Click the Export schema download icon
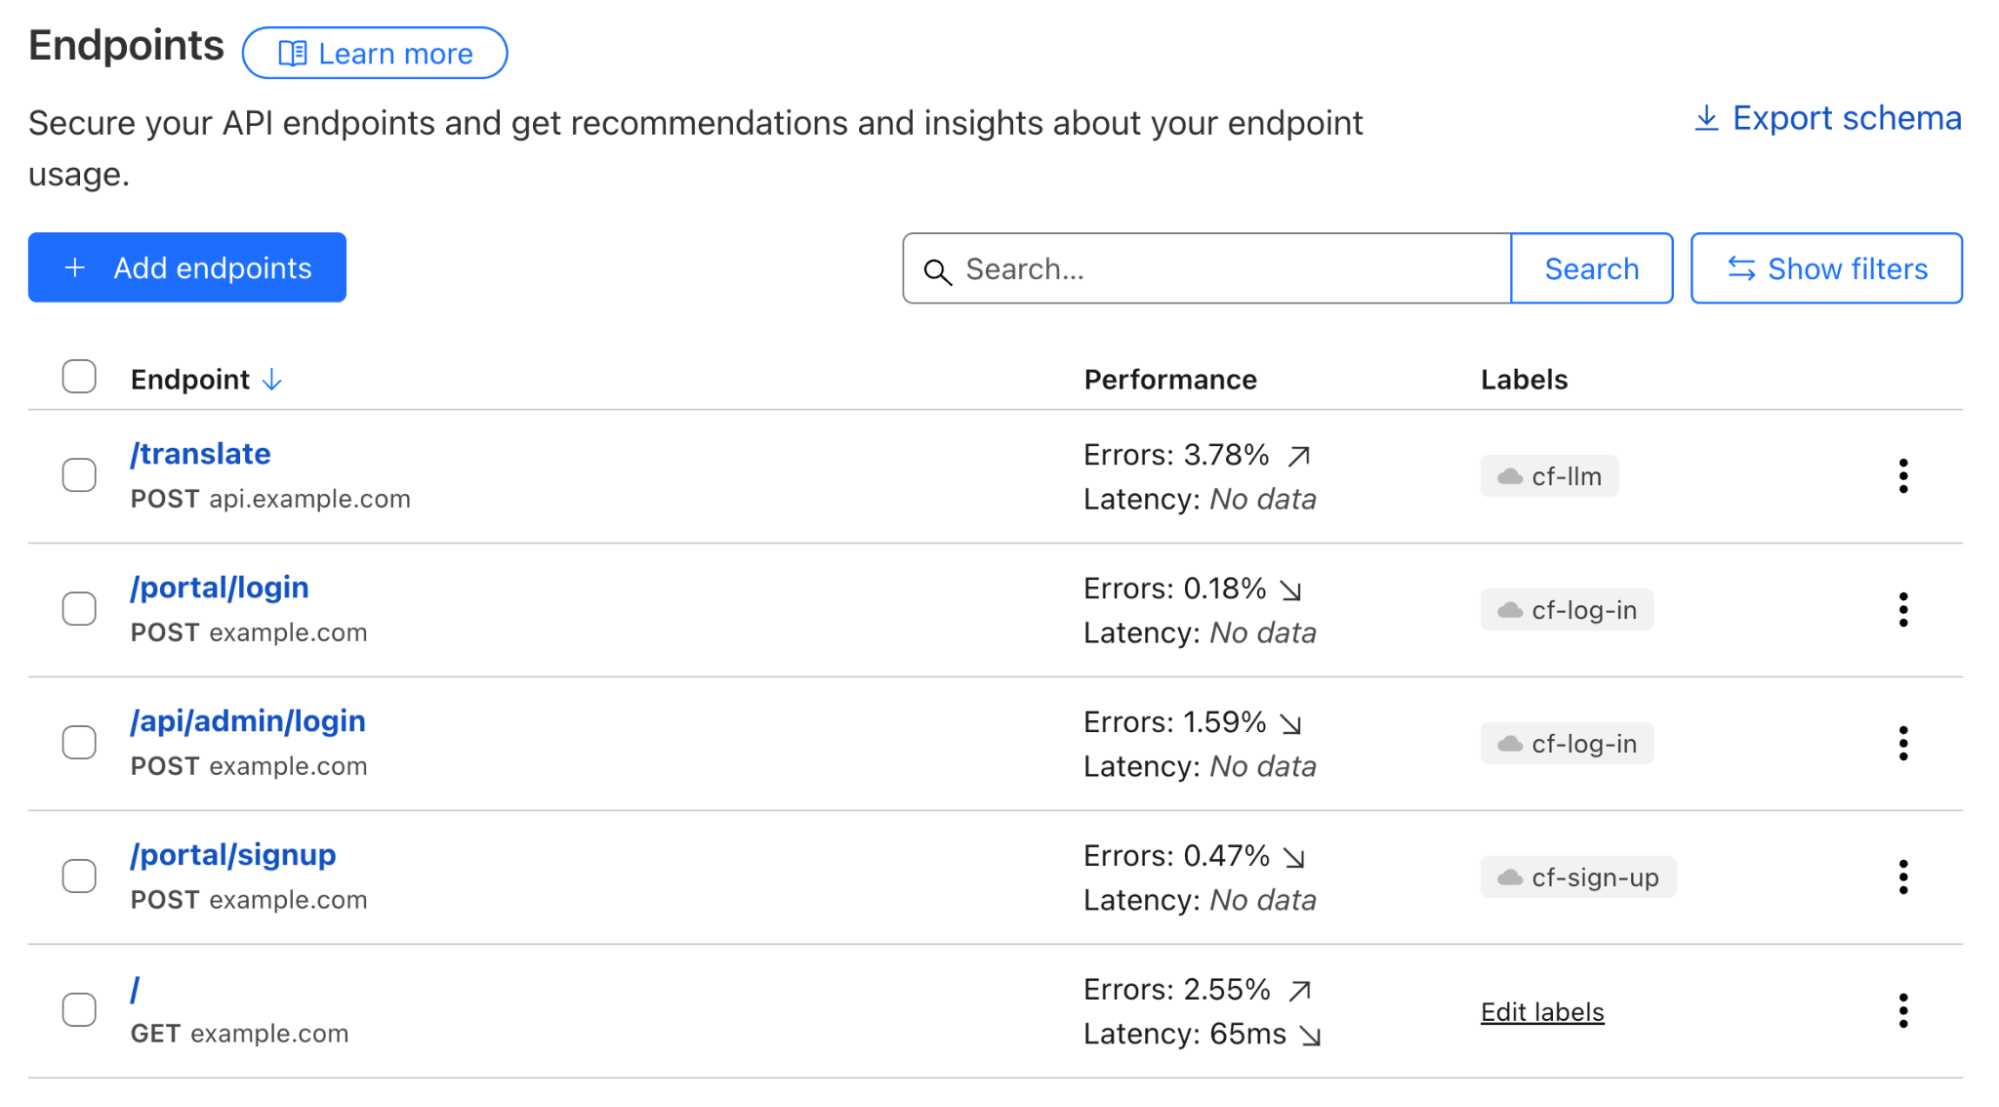 click(1706, 119)
